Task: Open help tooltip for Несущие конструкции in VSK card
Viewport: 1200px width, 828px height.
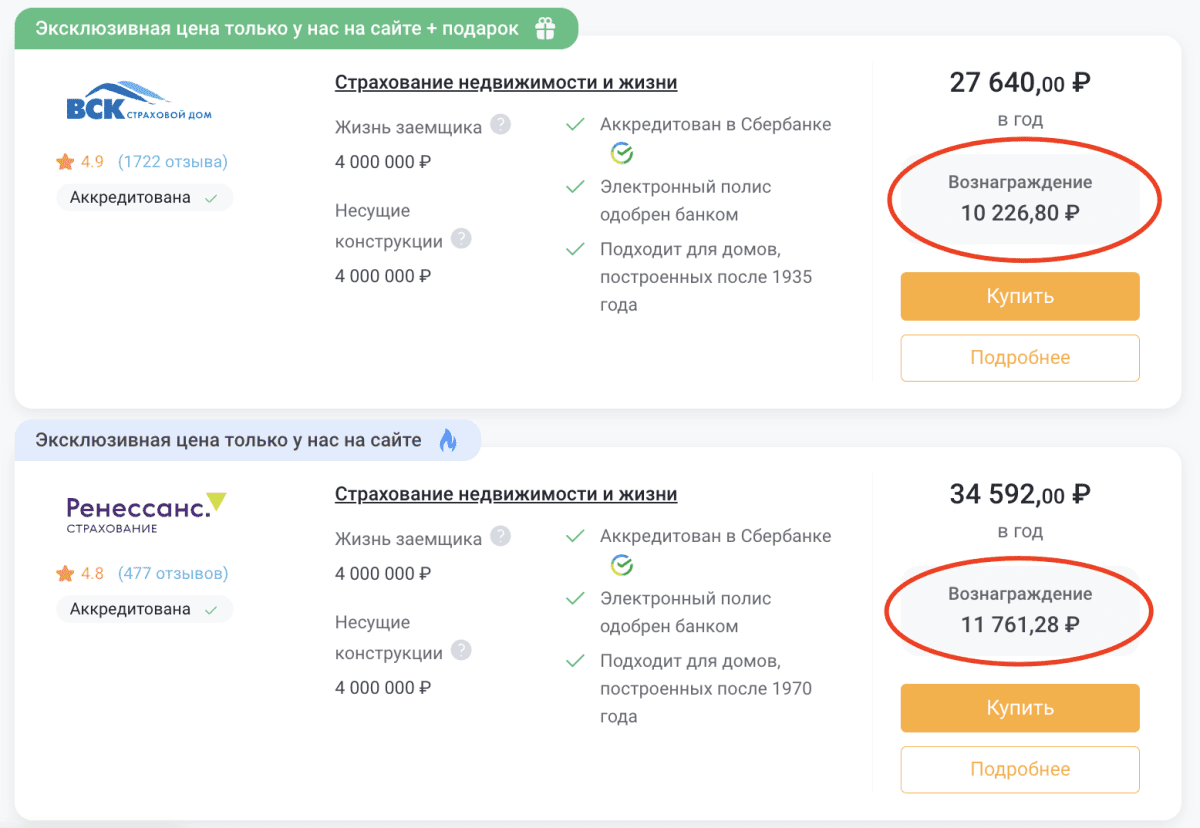Action: (x=461, y=239)
